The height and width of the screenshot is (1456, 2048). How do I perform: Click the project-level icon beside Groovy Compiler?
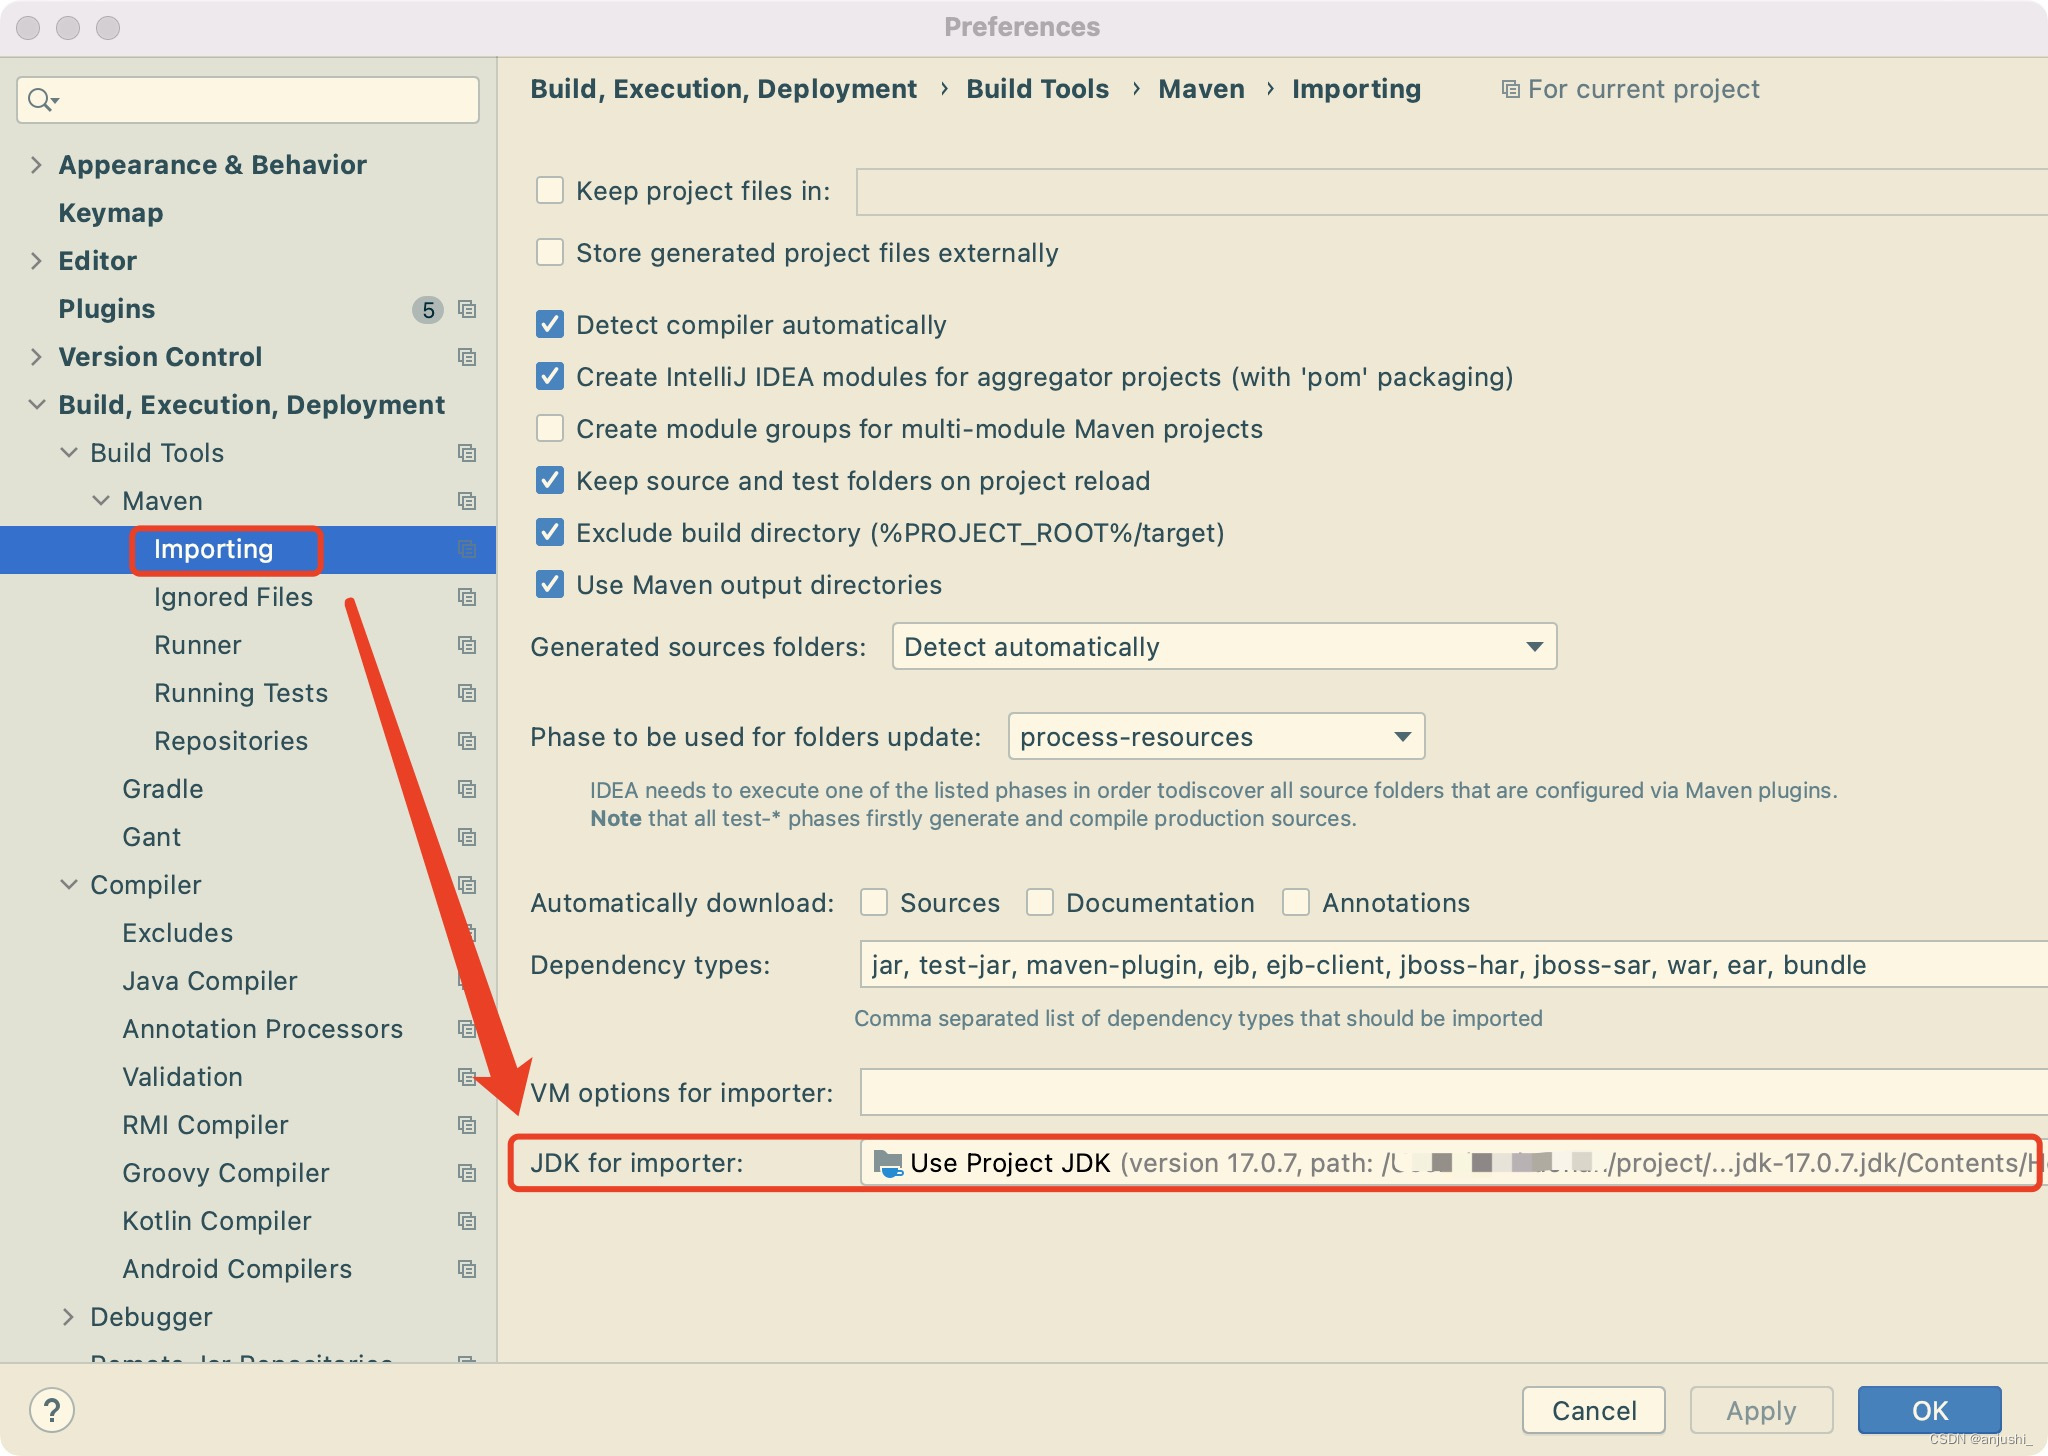pyautogui.click(x=467, y=1173)
